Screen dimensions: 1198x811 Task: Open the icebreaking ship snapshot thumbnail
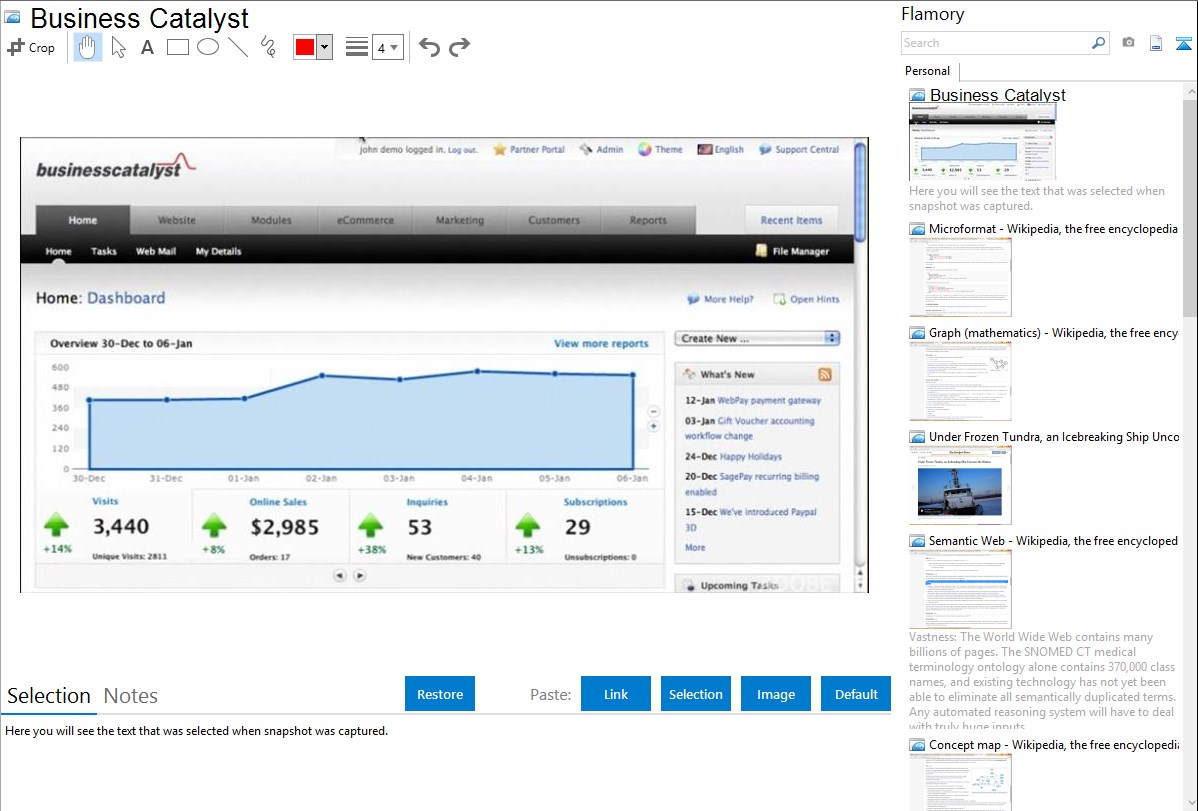point(960,485)
